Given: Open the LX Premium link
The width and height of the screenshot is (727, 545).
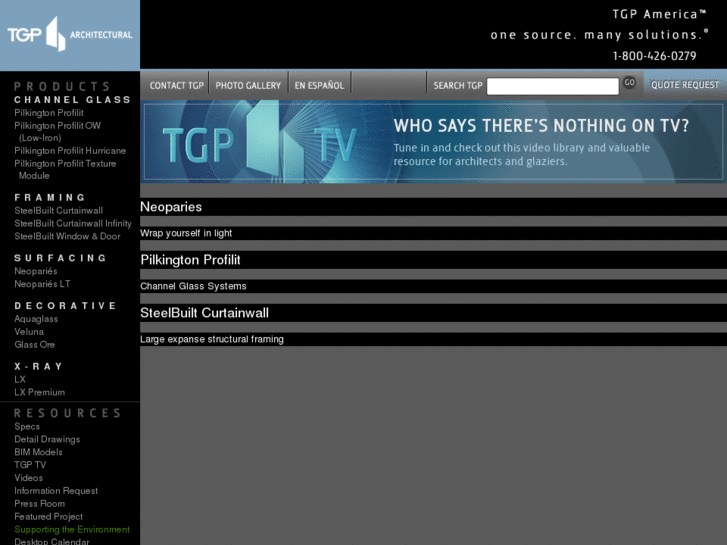Looking at the screenshot, I should click(39, 392).
